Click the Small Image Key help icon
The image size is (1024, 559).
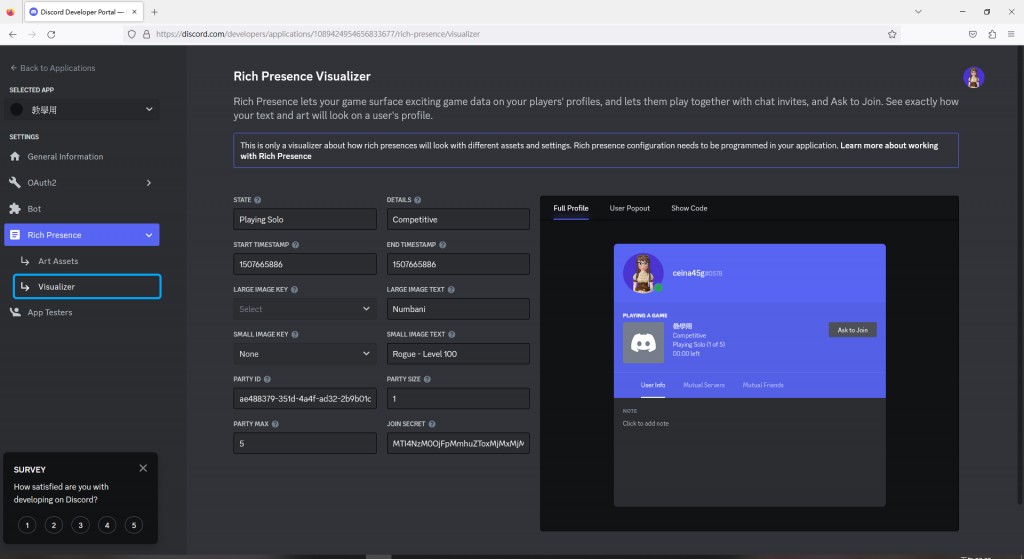click(295, 334)
